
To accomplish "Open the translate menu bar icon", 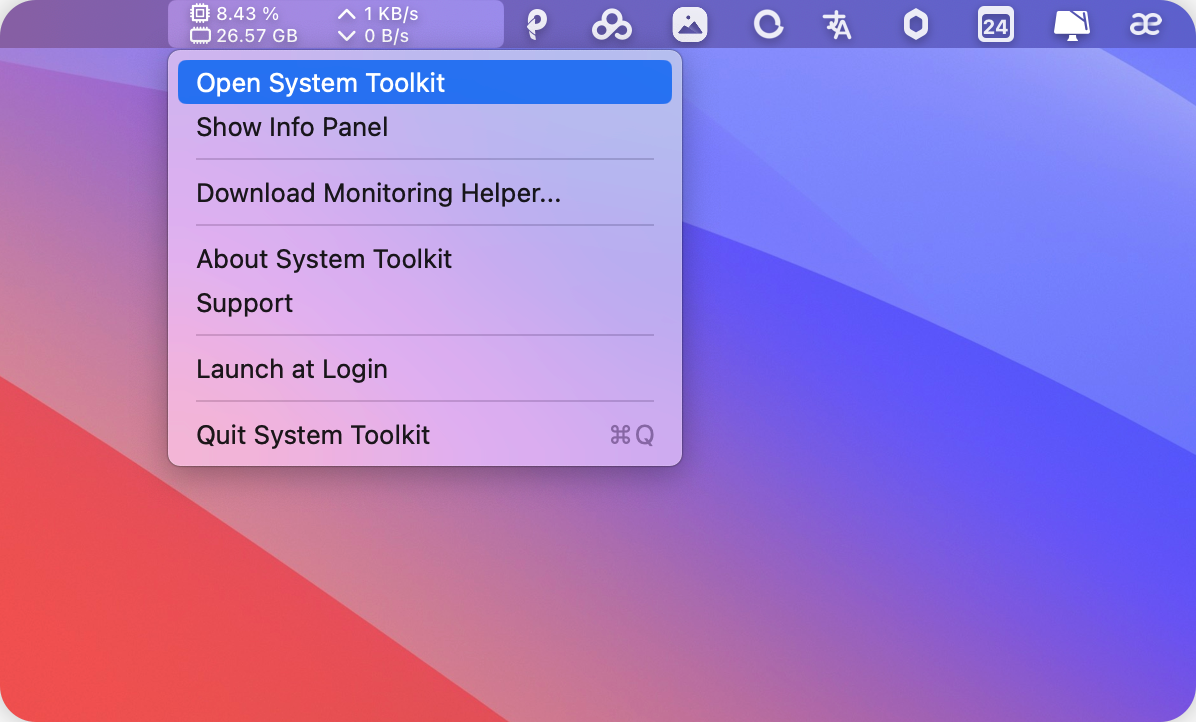I will point(837,24).
